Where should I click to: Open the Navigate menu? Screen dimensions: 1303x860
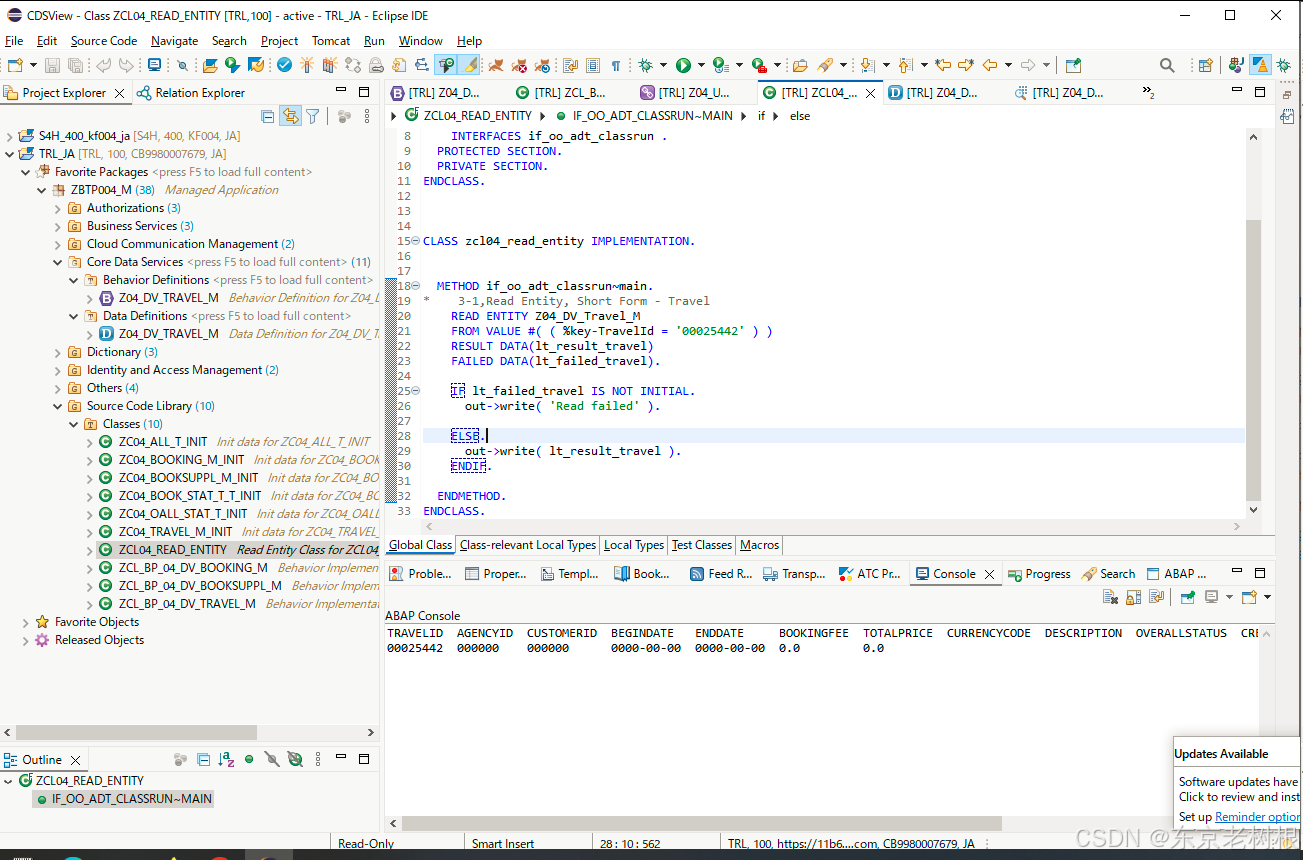point(175,41)
